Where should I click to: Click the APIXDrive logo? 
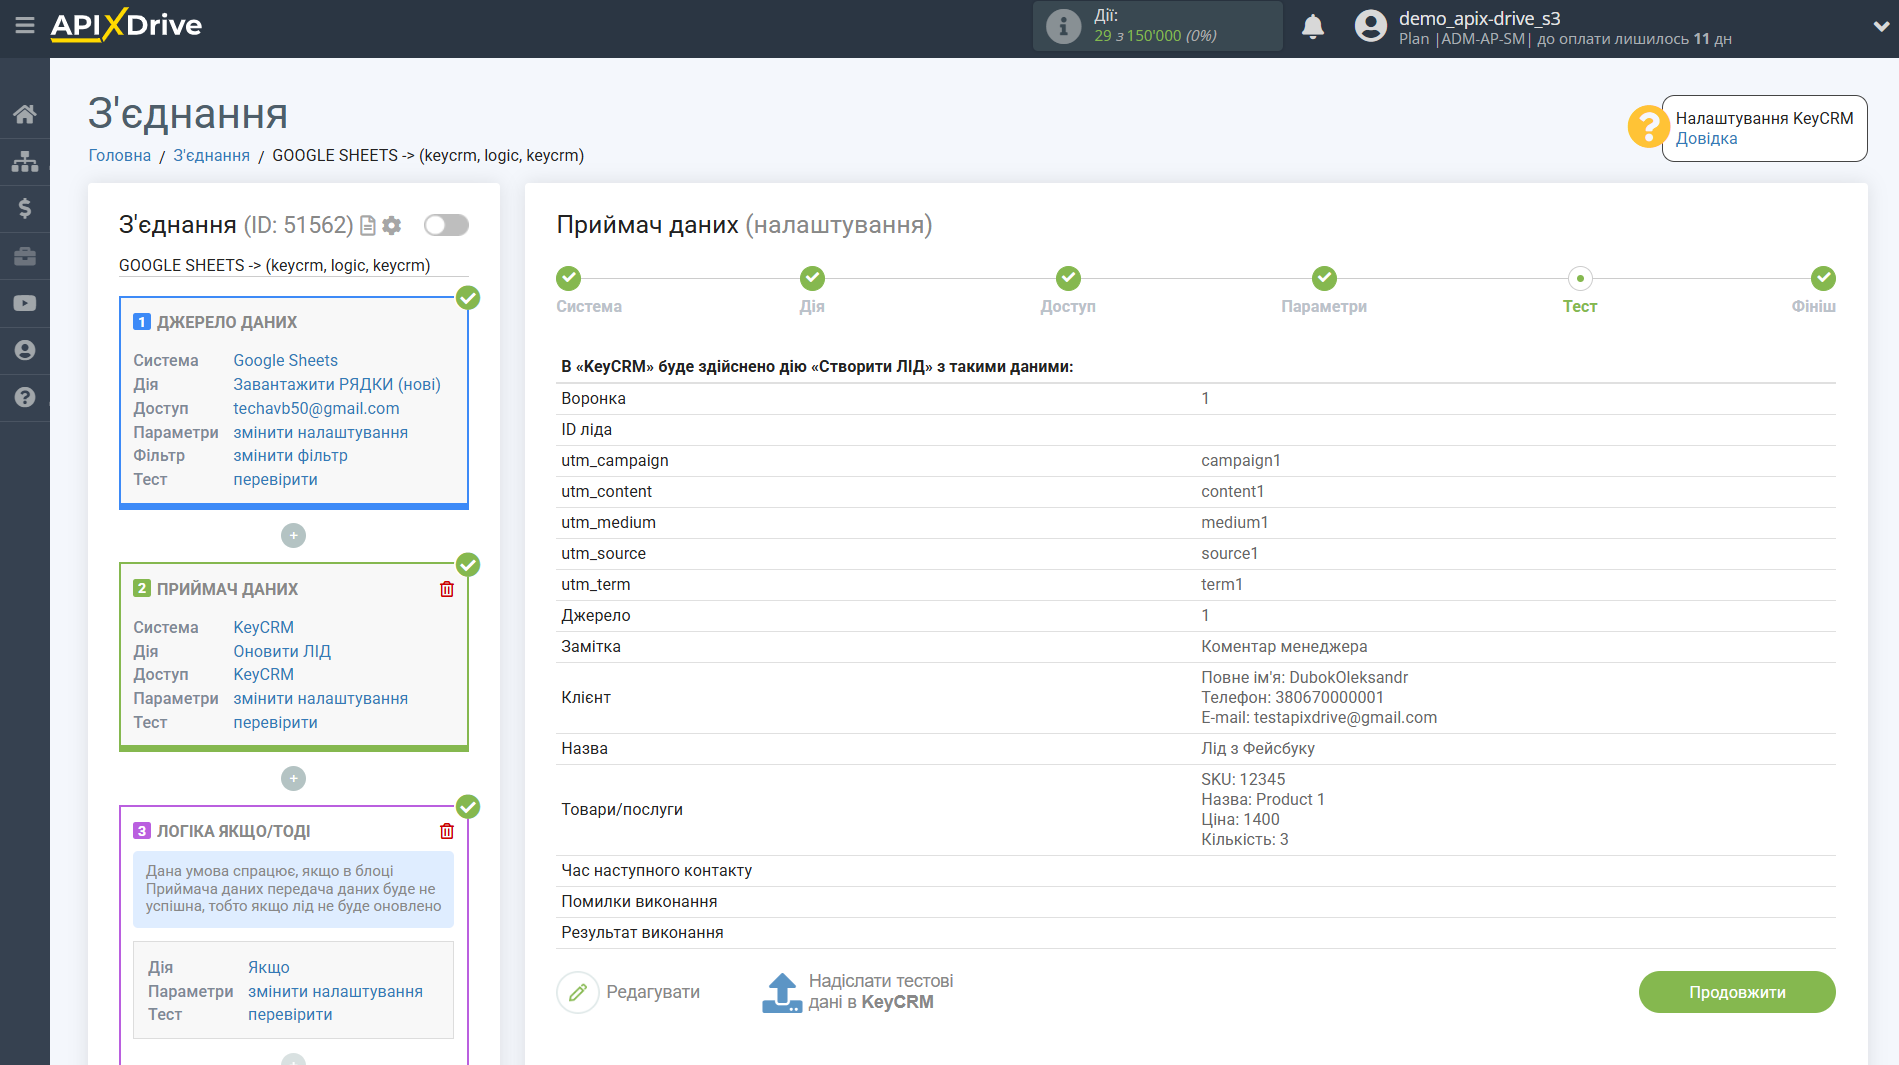tap(126, 25)
